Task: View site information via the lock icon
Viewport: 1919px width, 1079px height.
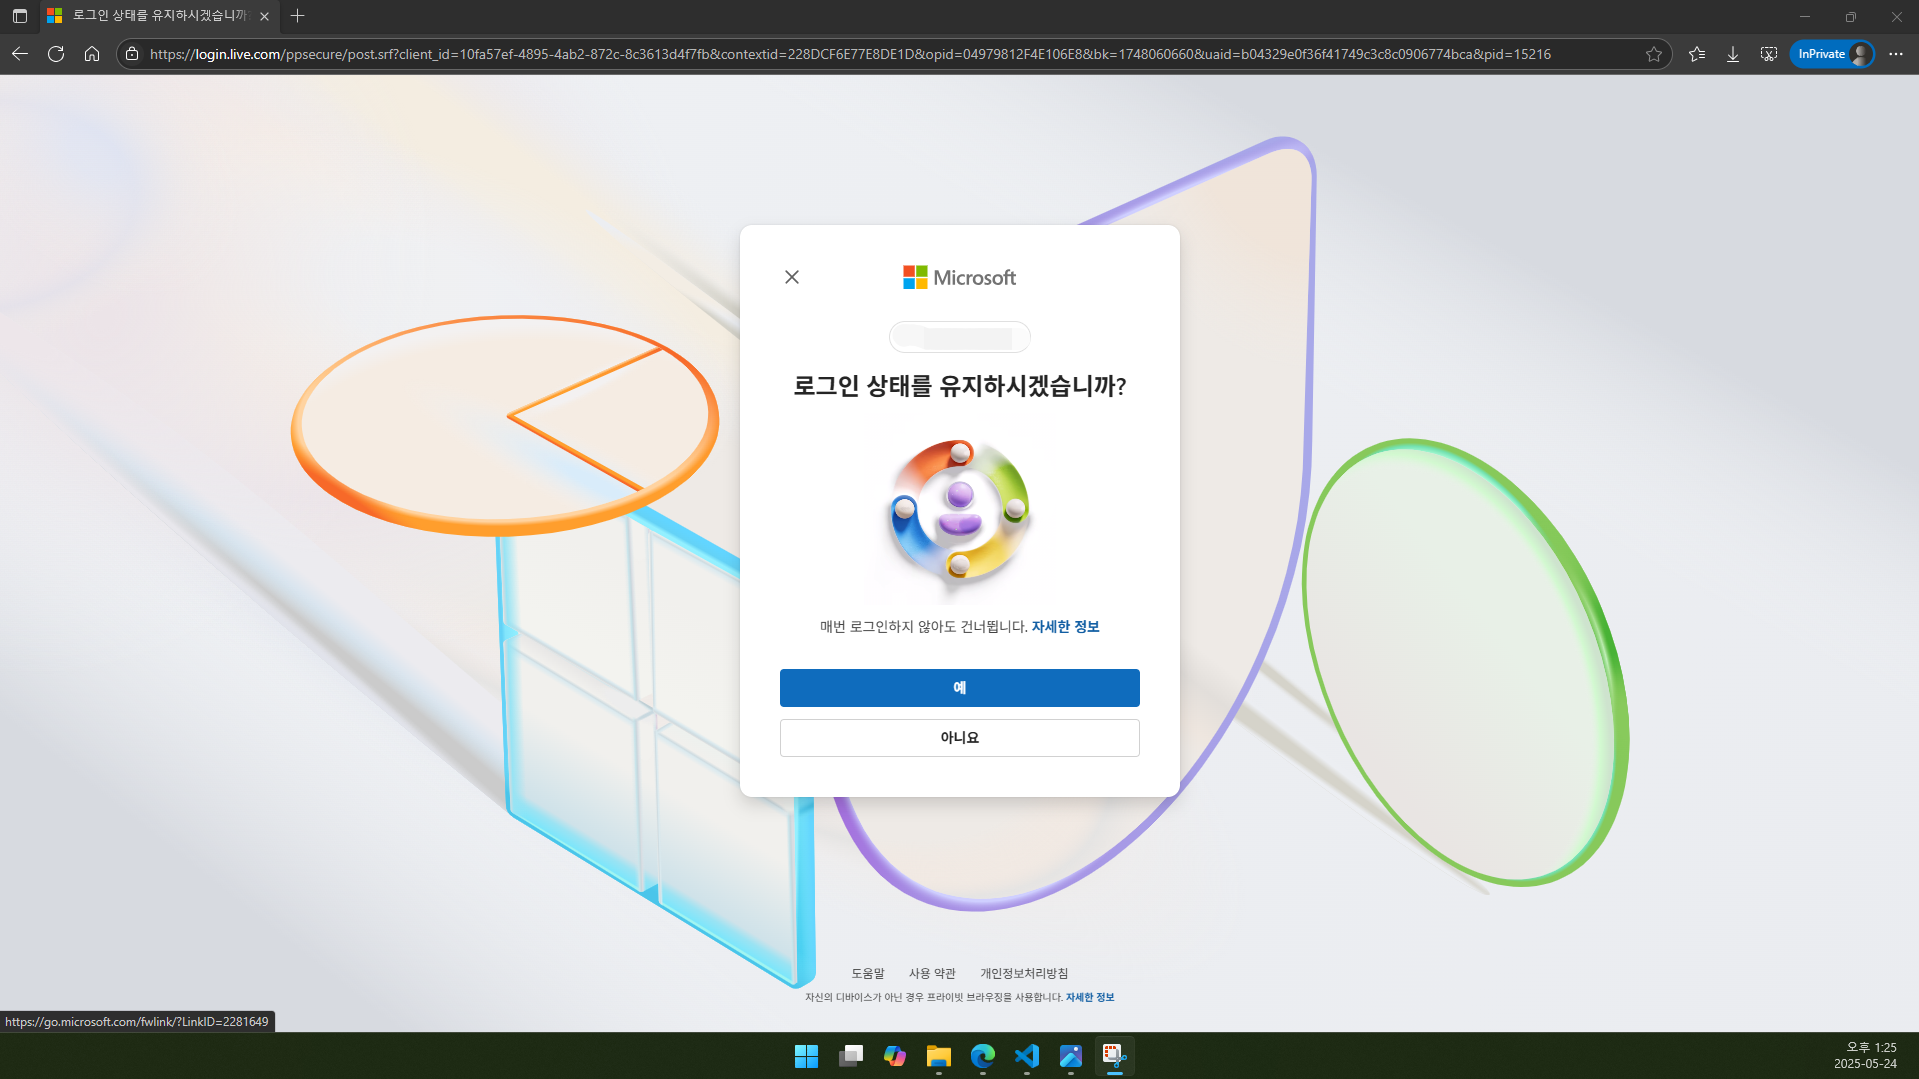Action: pos(132,54)
